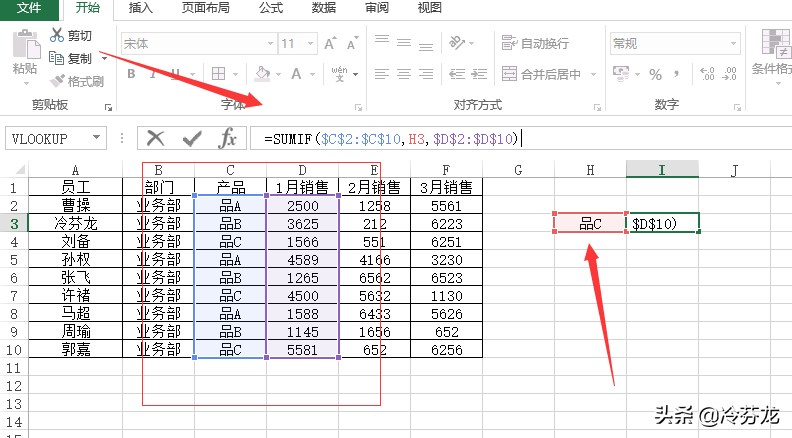Increase decimal places
The height and width of the screenshot is (438, 792).
[x=707, y=74]
